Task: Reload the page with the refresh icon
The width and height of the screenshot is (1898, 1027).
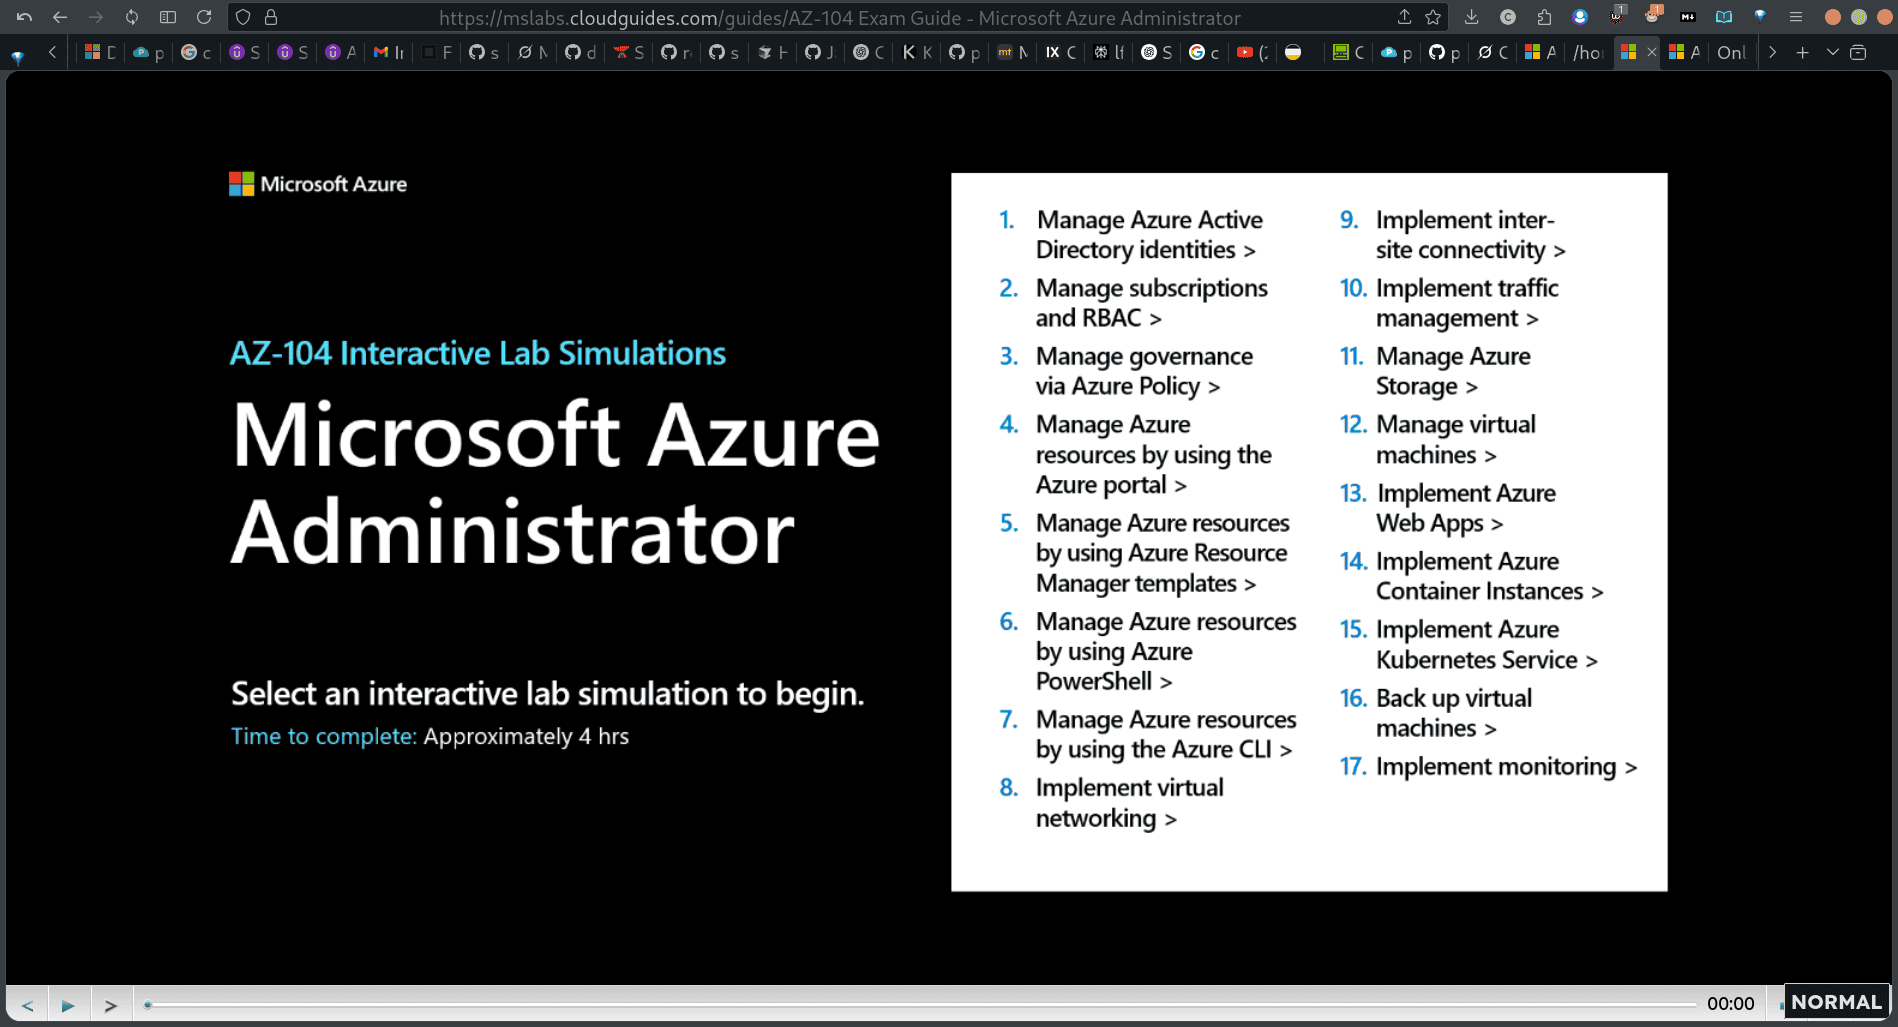Action: [204, 17]
